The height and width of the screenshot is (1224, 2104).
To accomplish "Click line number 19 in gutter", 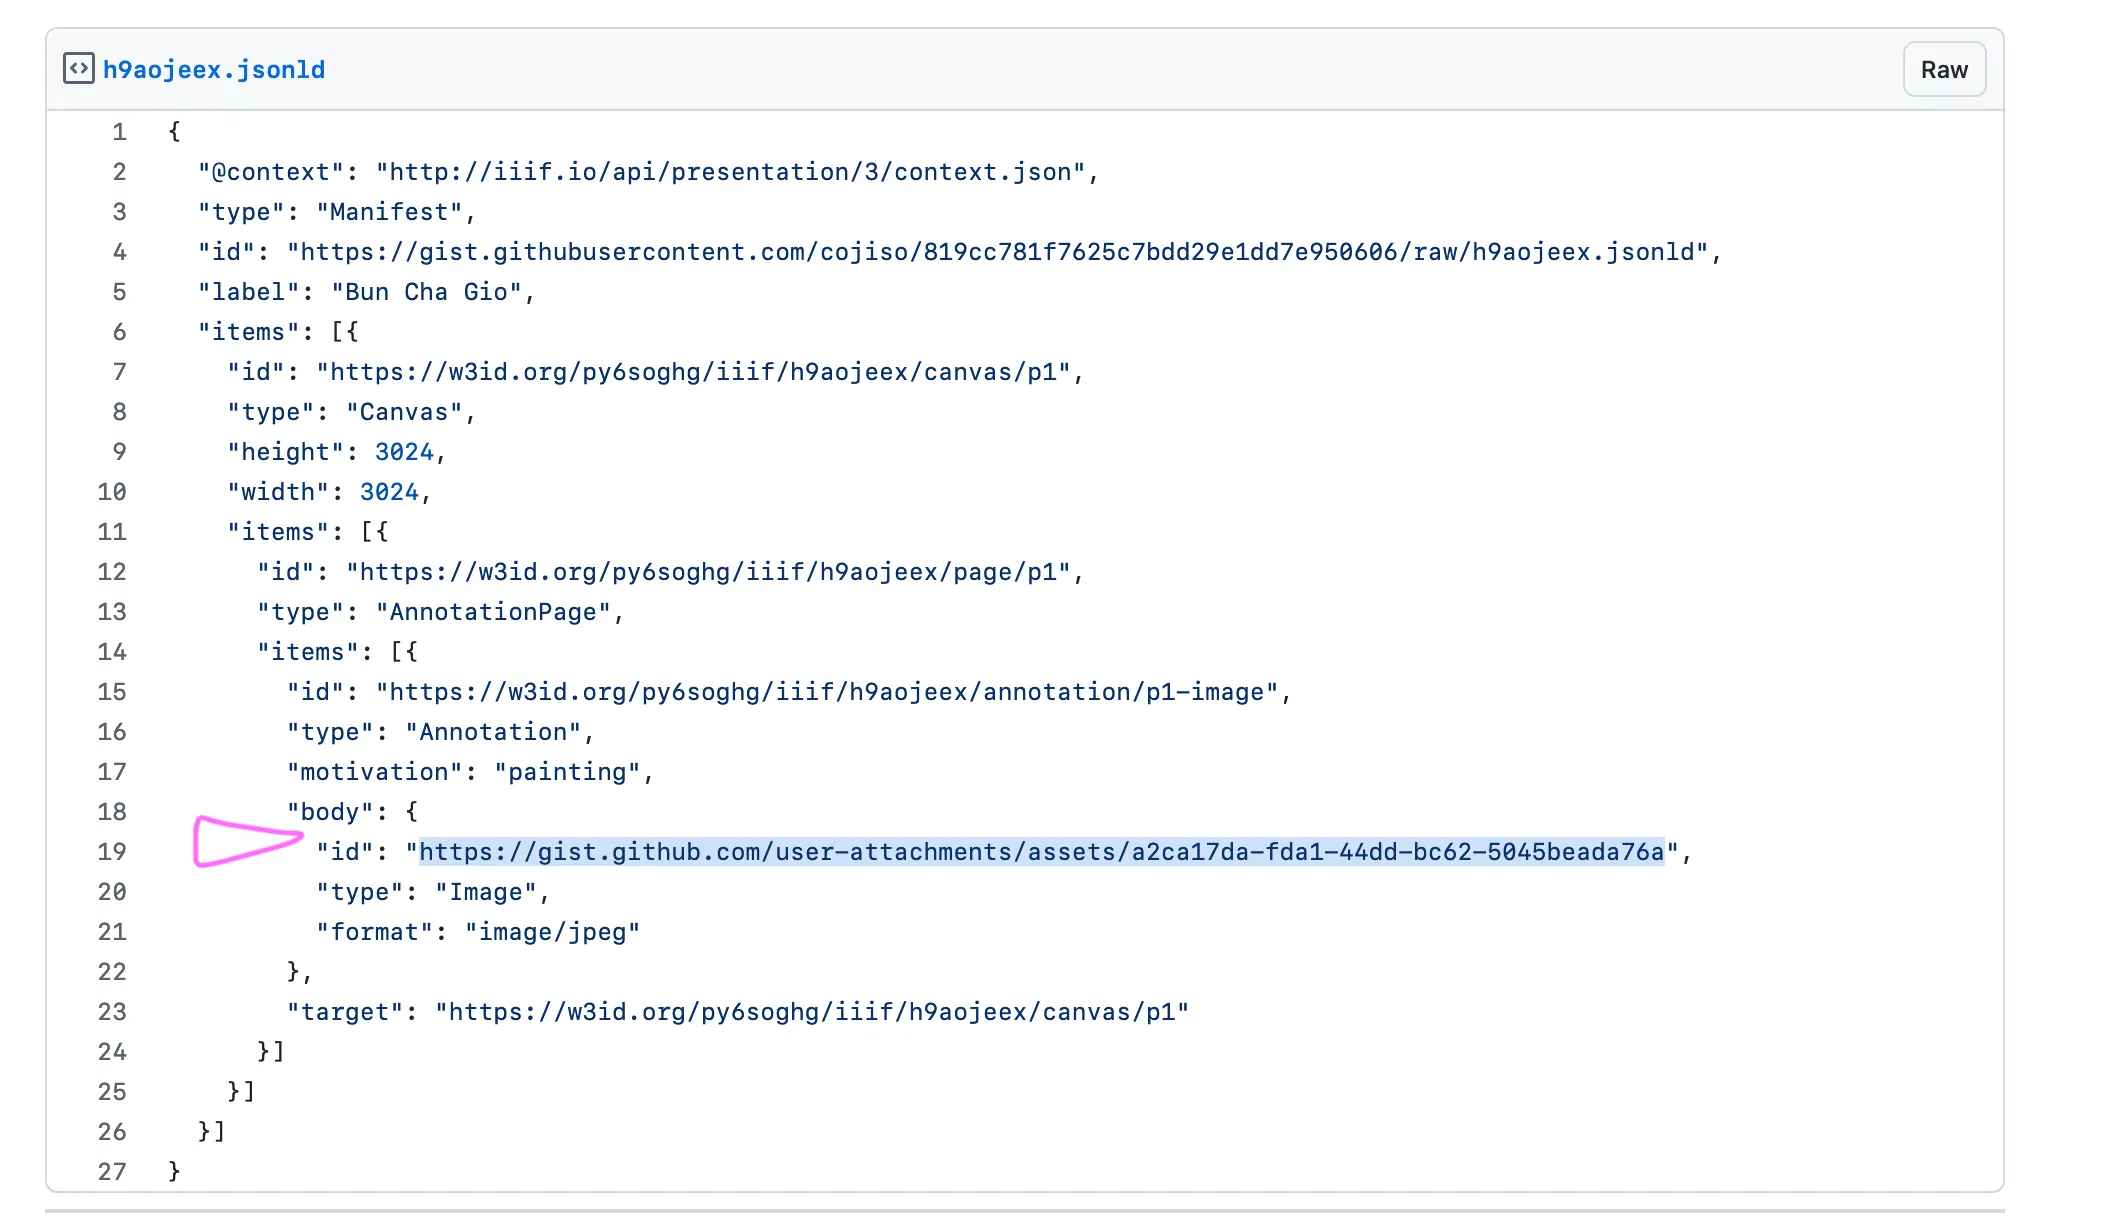I will click(112, 852).
